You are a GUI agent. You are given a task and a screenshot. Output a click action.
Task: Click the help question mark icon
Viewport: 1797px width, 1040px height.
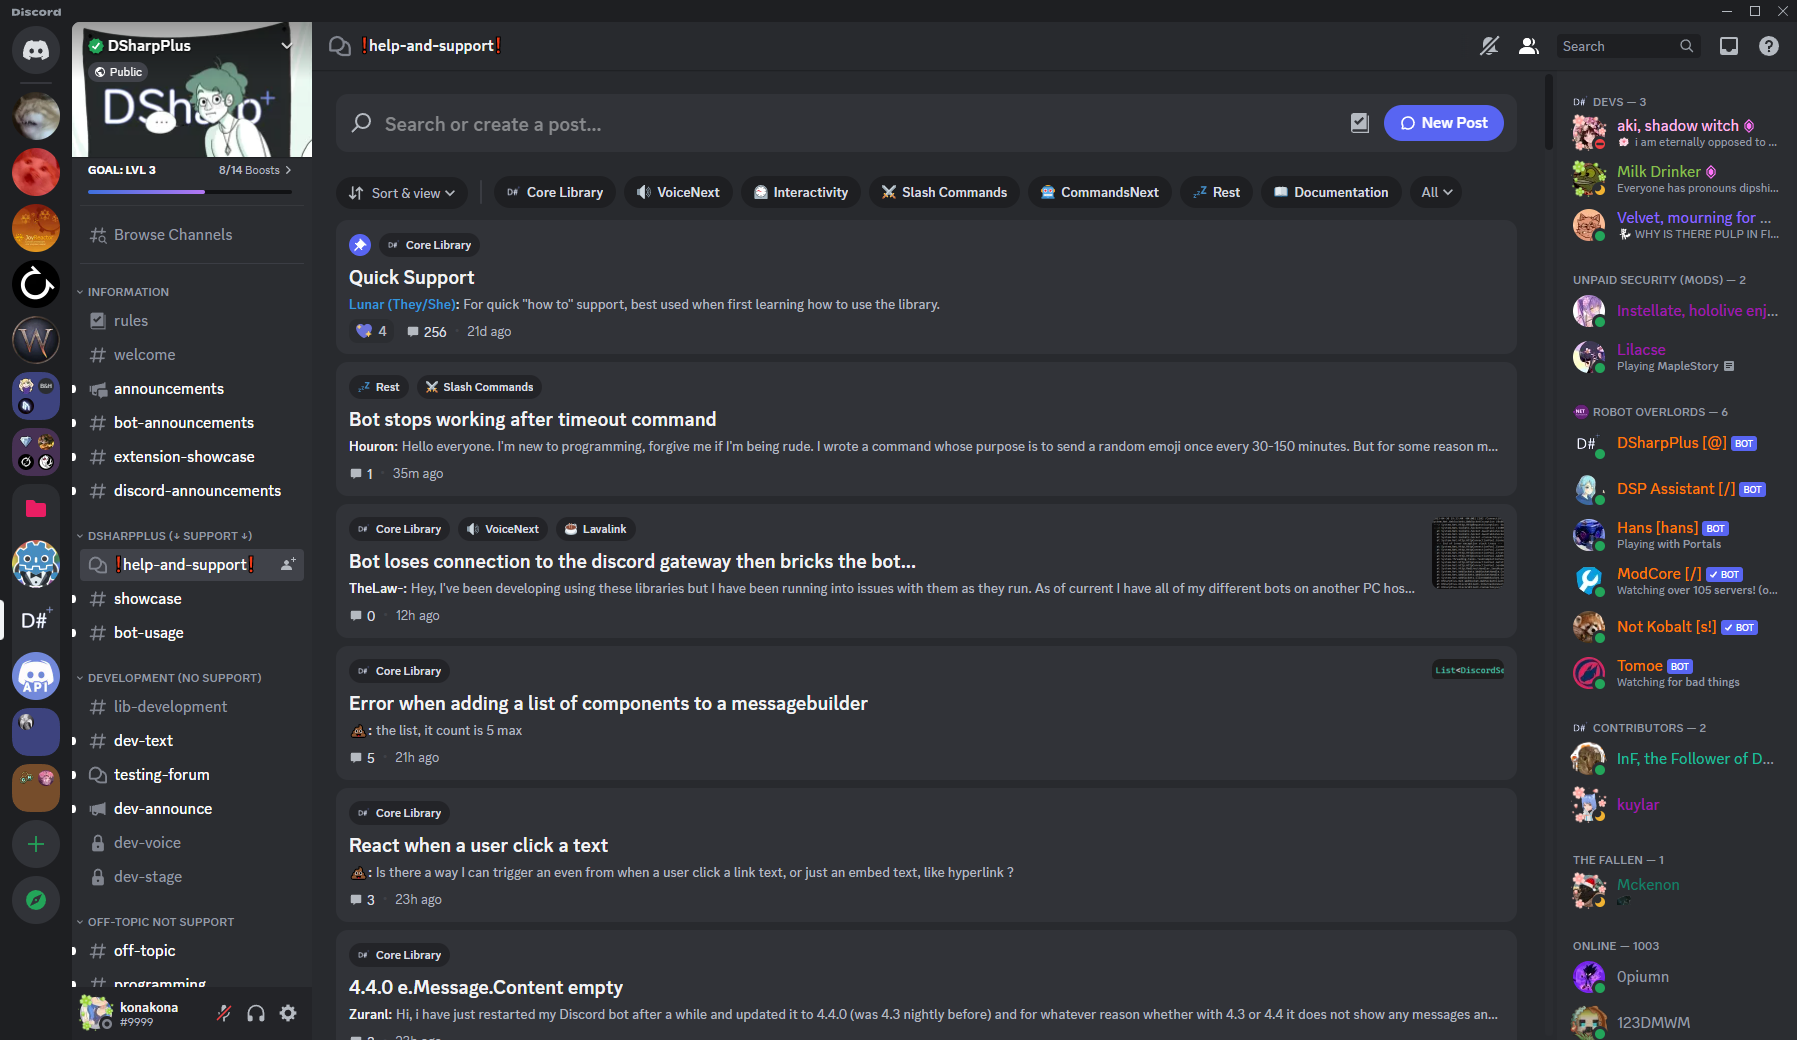(x=1768, y=46)
